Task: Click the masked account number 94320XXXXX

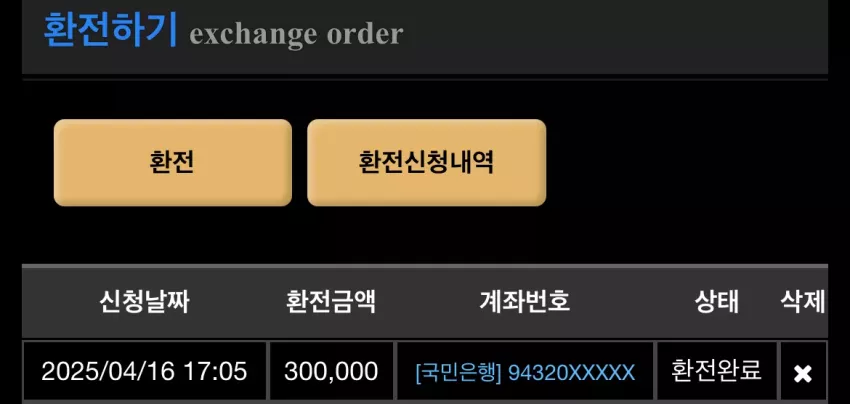Action: pos(571,373)
